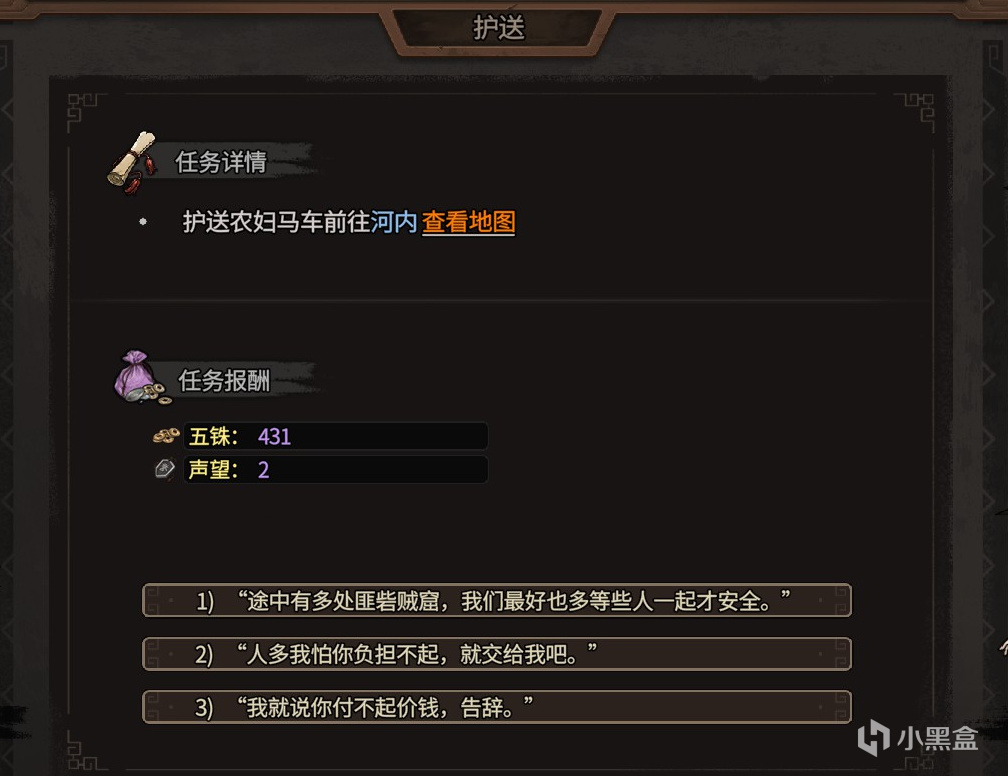Choose option 3 "告辞" to decline

497,707
